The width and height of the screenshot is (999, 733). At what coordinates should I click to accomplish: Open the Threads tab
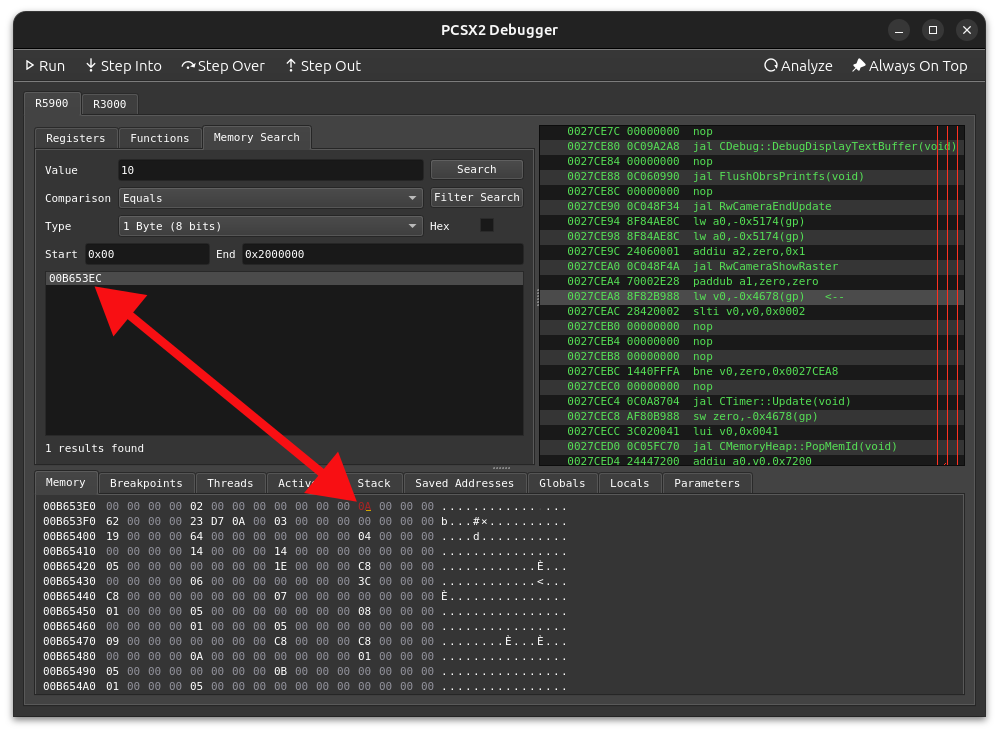coord(230,483)
